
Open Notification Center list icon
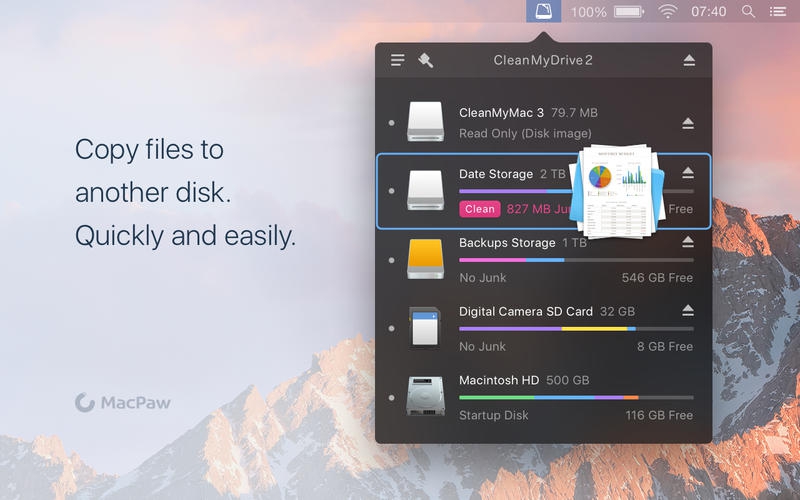[x=778, y=11]
